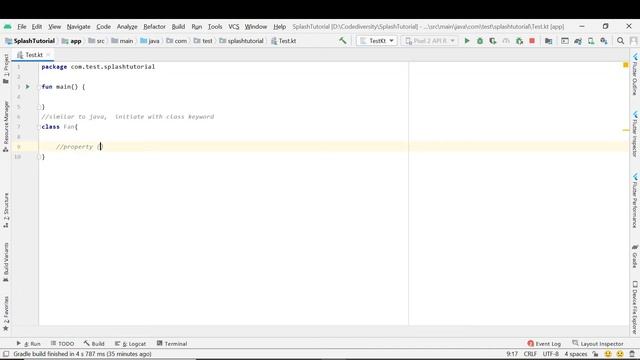
Task: Open the Run menu
Action: tap(196, 27)
